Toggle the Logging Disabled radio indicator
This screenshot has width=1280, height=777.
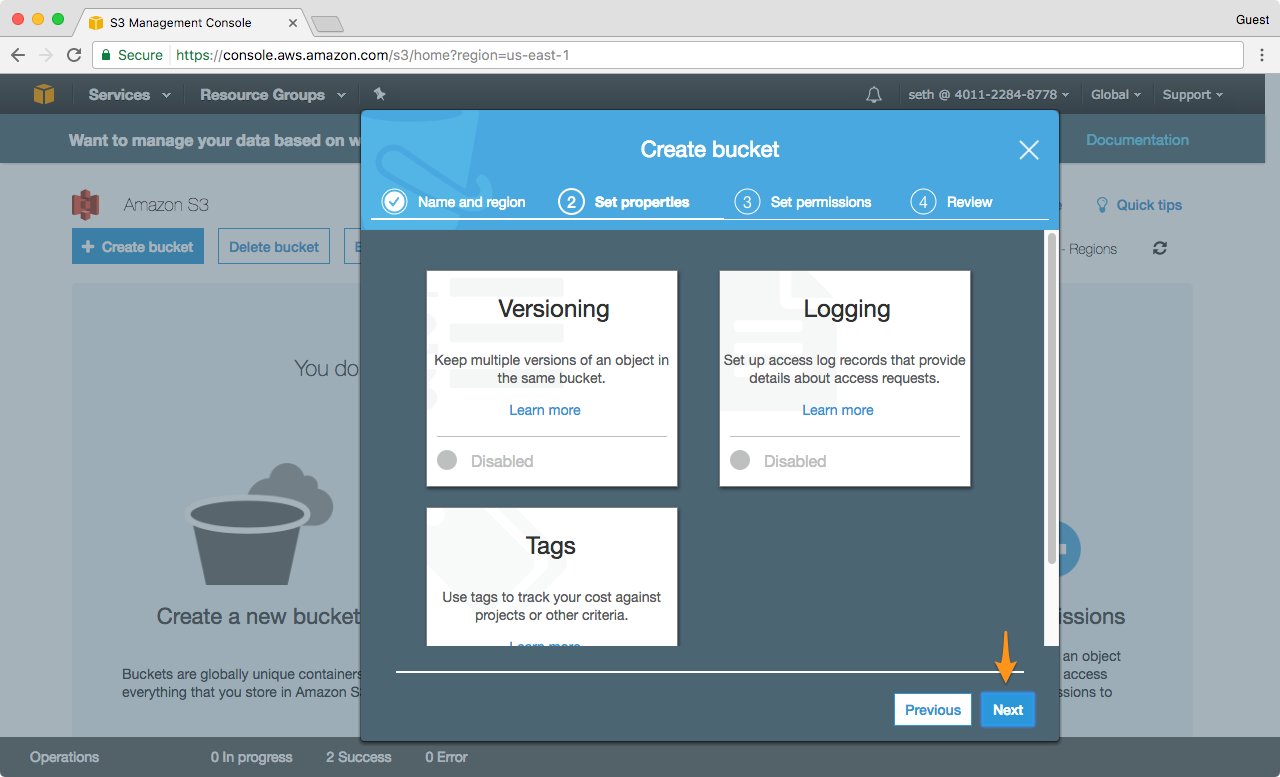click(x=740, y=460)
